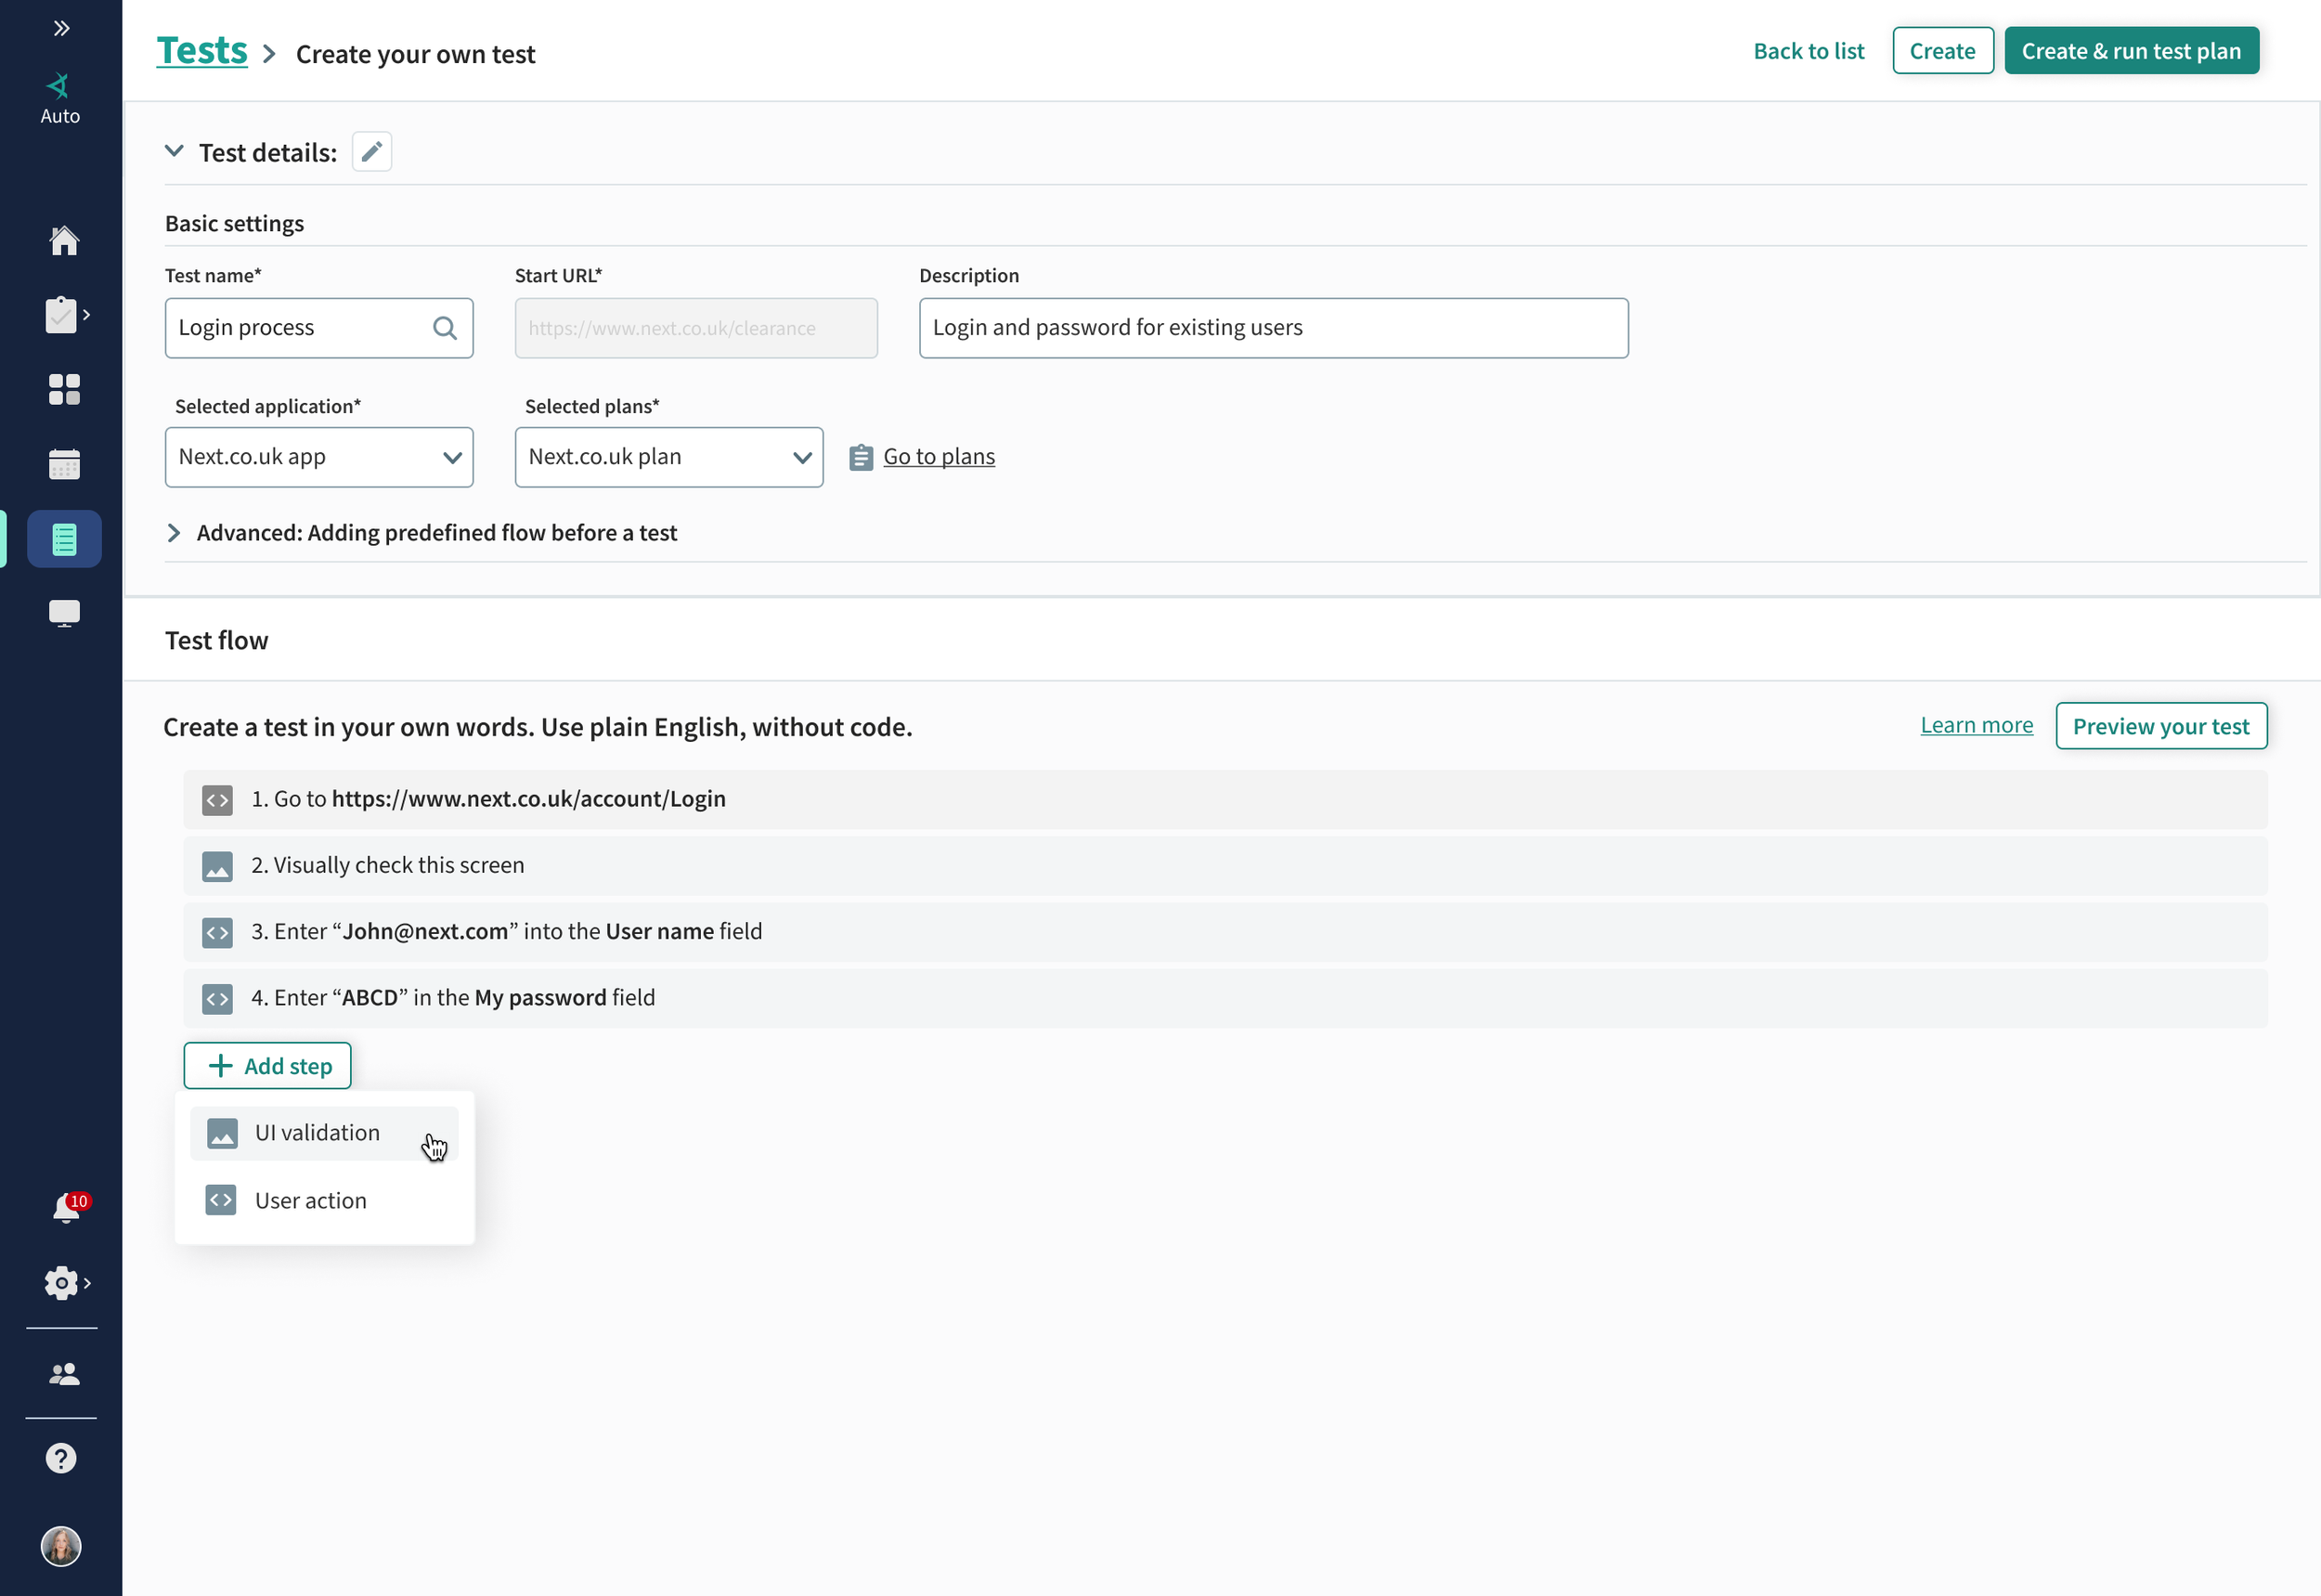Go to Tests breadcrumb link
The height and width of the screenshot is (1596, 2321).
click(x=202, y=50)
